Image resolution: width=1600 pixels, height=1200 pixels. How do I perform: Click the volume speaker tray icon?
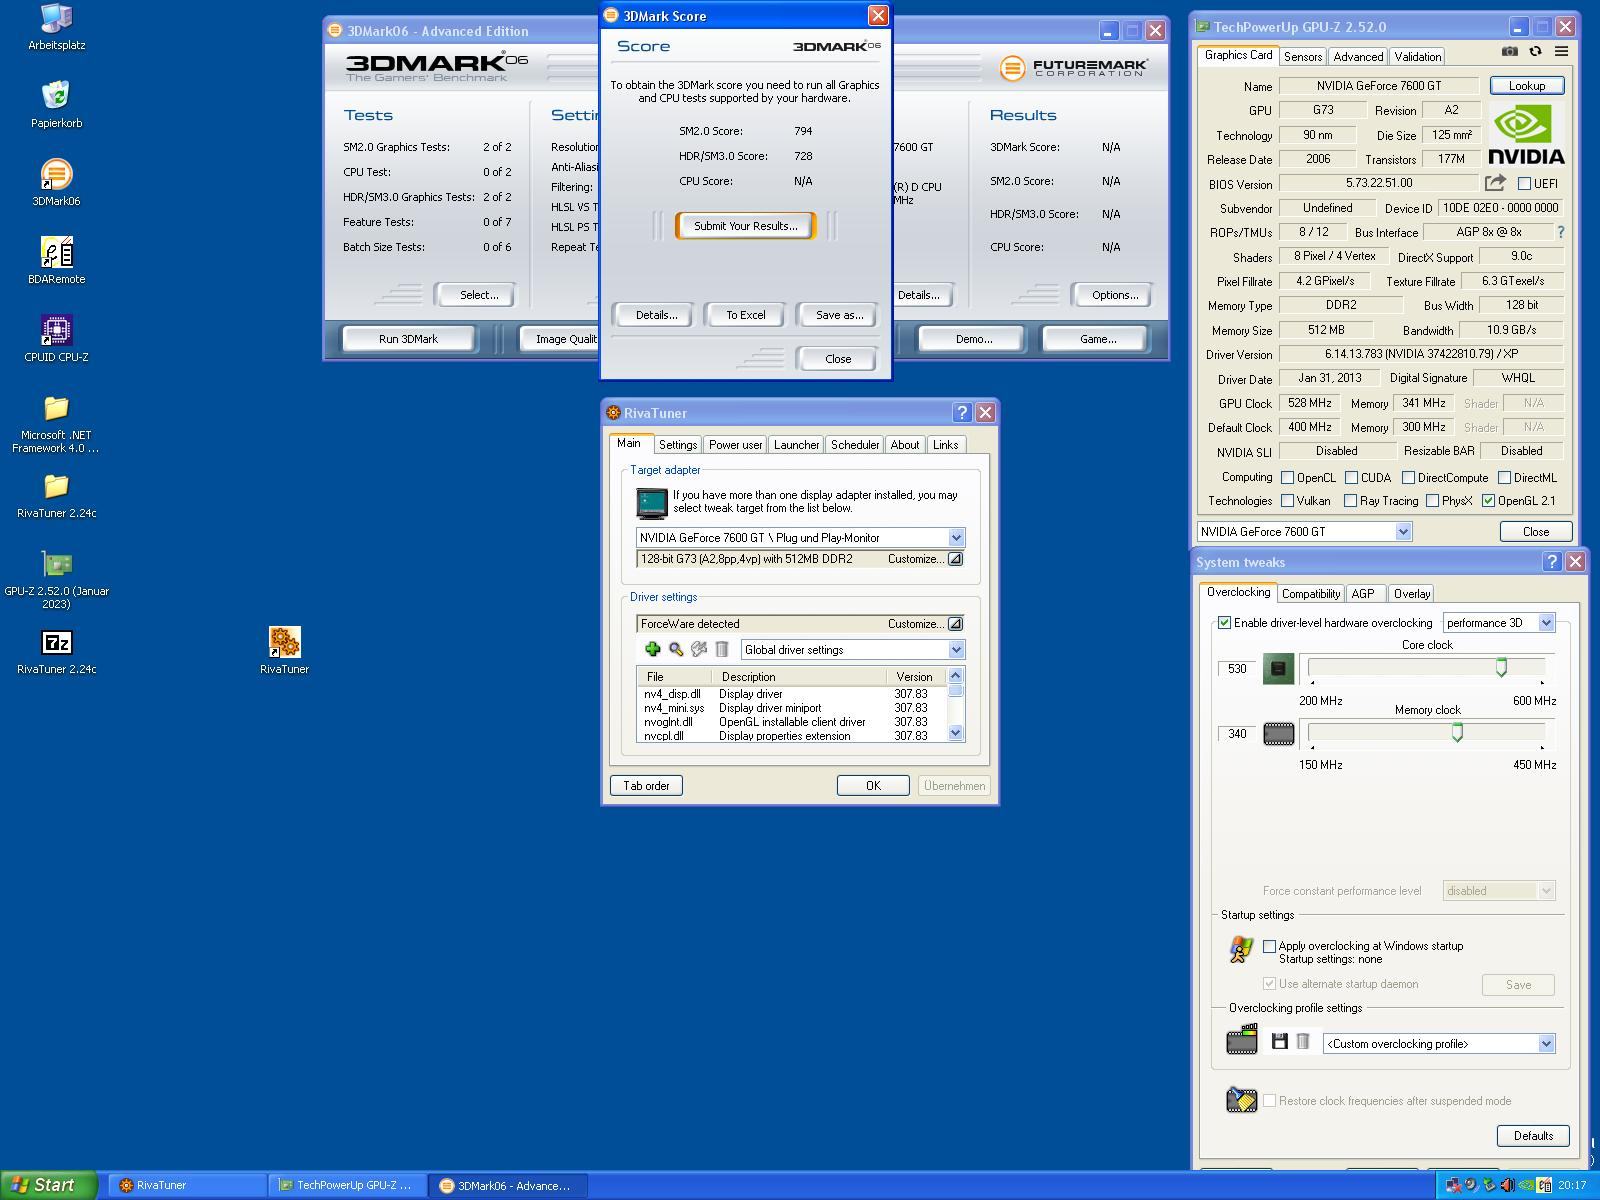pyautogui.click(x=1507, y=1185)
